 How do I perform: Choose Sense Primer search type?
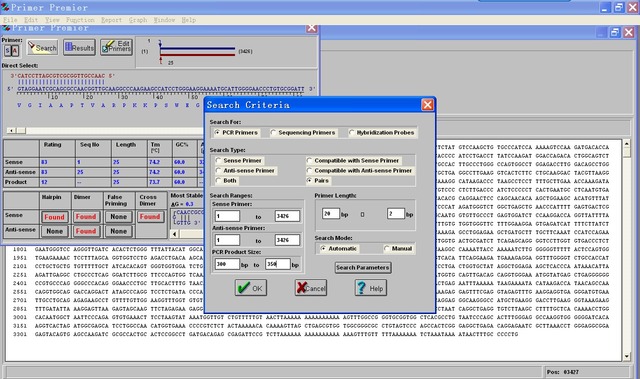239,161
